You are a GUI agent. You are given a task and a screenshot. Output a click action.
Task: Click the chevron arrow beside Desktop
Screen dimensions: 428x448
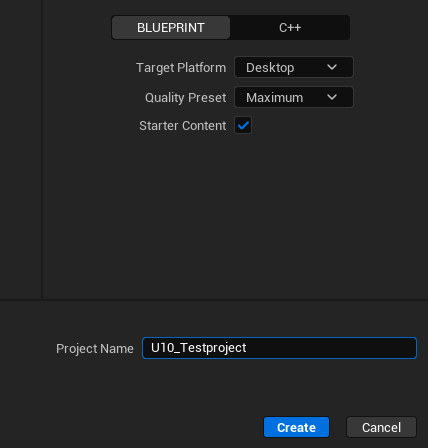(x=332, y=67)
